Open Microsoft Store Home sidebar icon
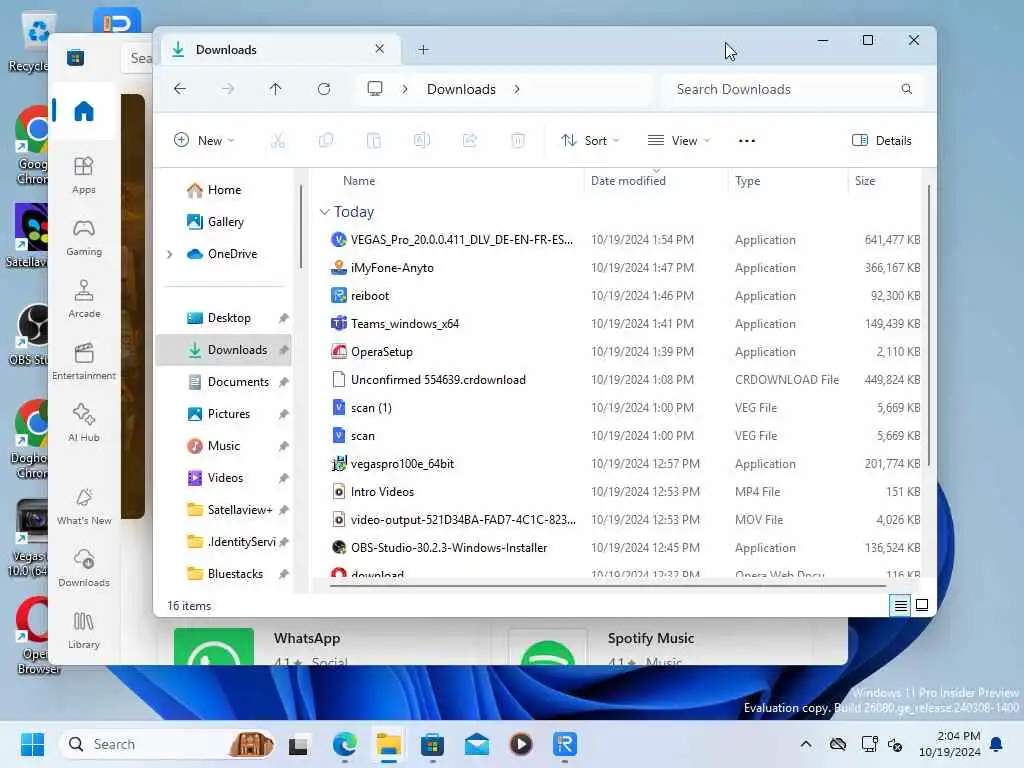The image size is (1024, 768). point(84,111)
